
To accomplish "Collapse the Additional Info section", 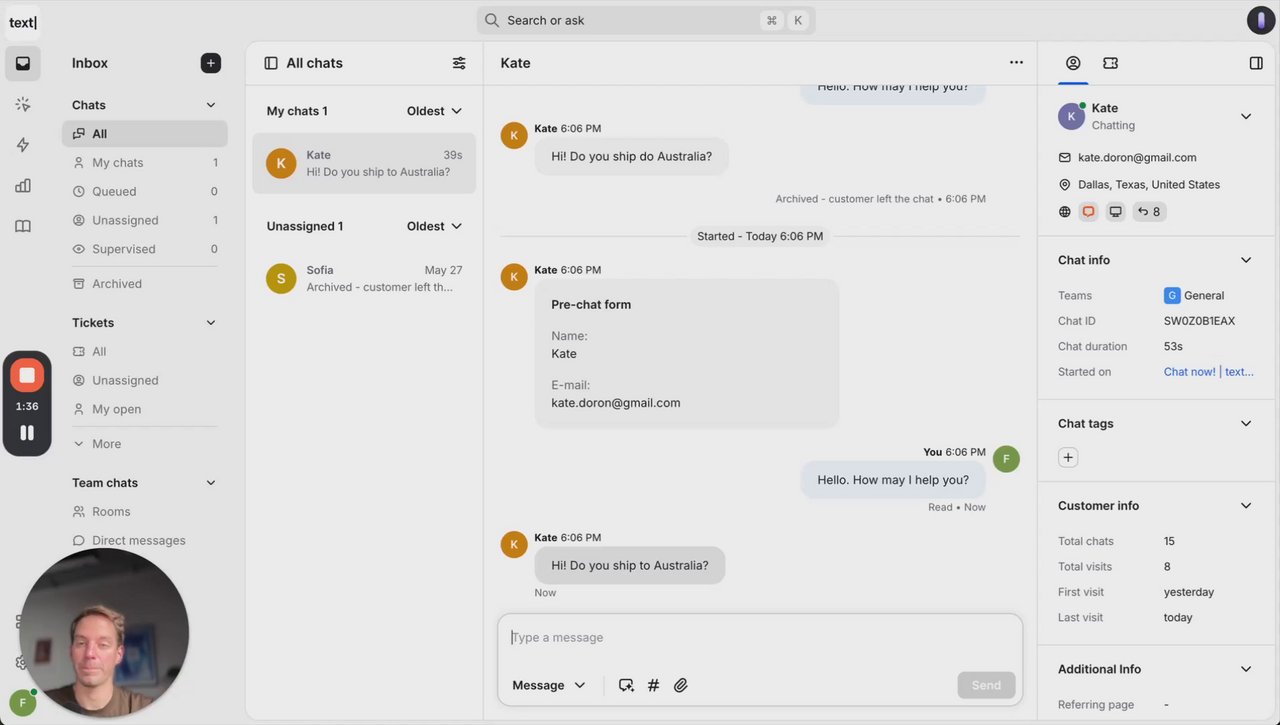I will point(1246,670).
